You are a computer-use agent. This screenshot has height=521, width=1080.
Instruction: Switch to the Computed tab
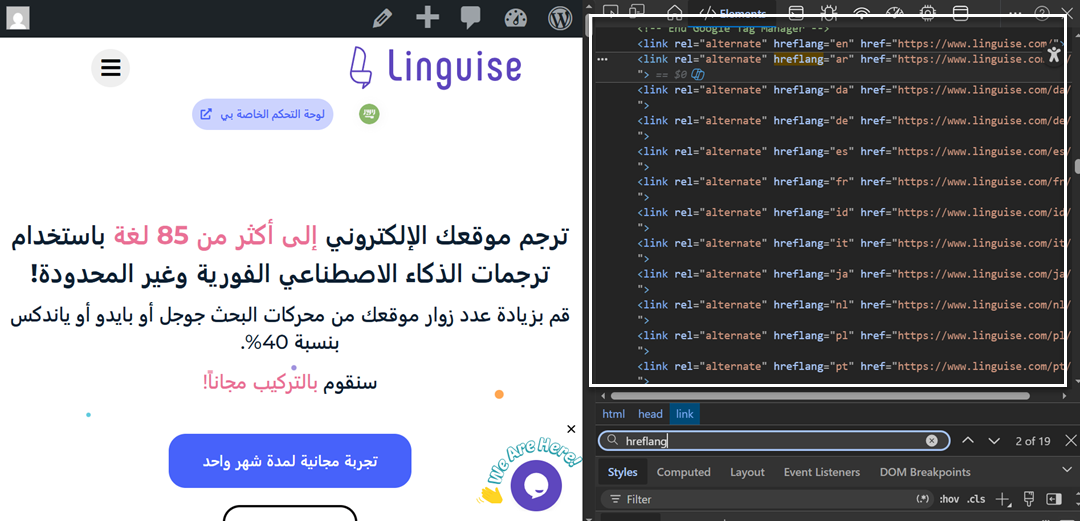(x=683, y=472)
